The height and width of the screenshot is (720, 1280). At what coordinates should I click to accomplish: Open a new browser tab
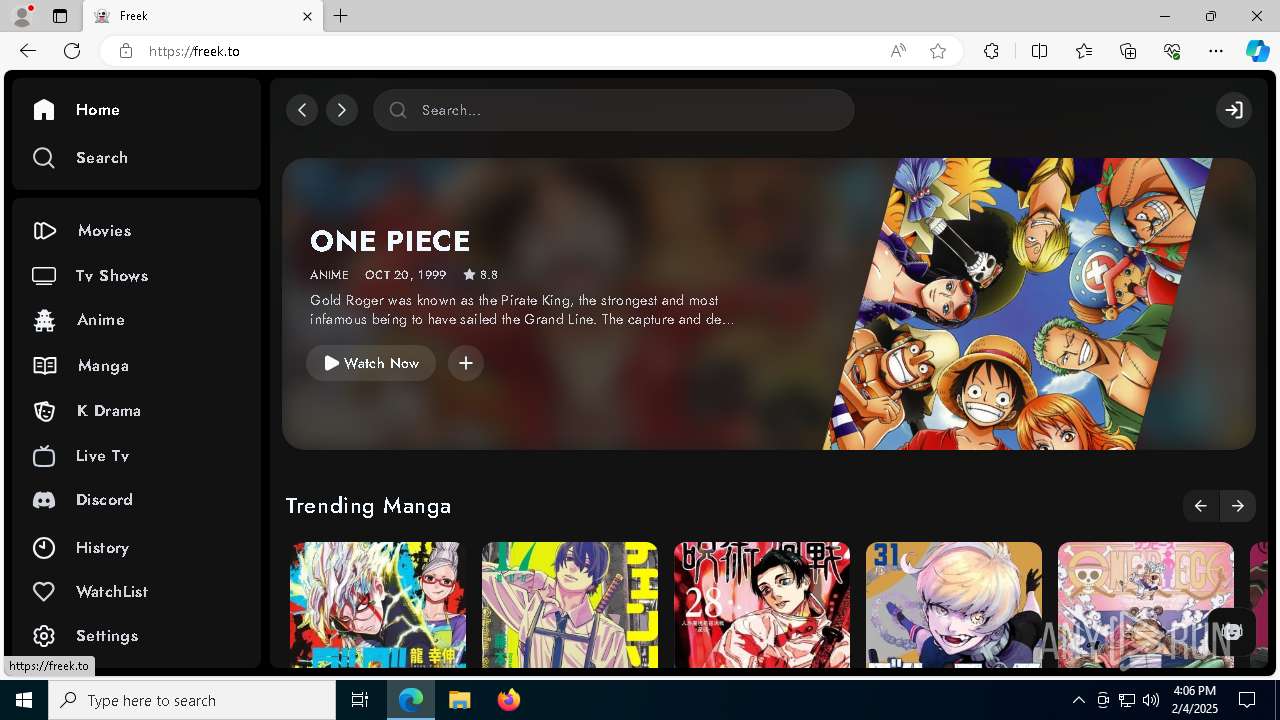pos(341,16)
